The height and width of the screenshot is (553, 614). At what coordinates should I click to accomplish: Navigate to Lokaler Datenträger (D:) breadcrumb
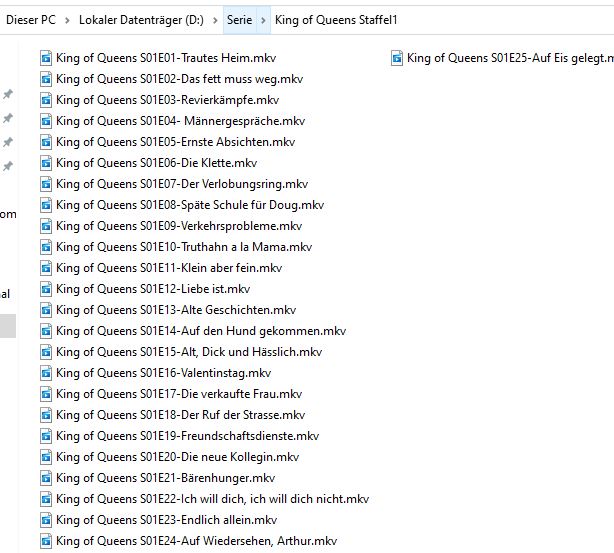(141, 20)
